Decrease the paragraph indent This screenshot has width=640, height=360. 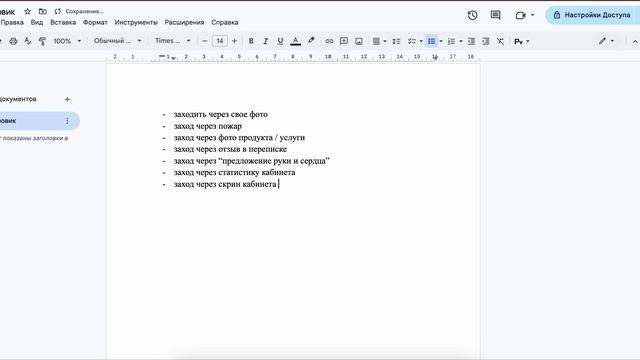point(471,41)
